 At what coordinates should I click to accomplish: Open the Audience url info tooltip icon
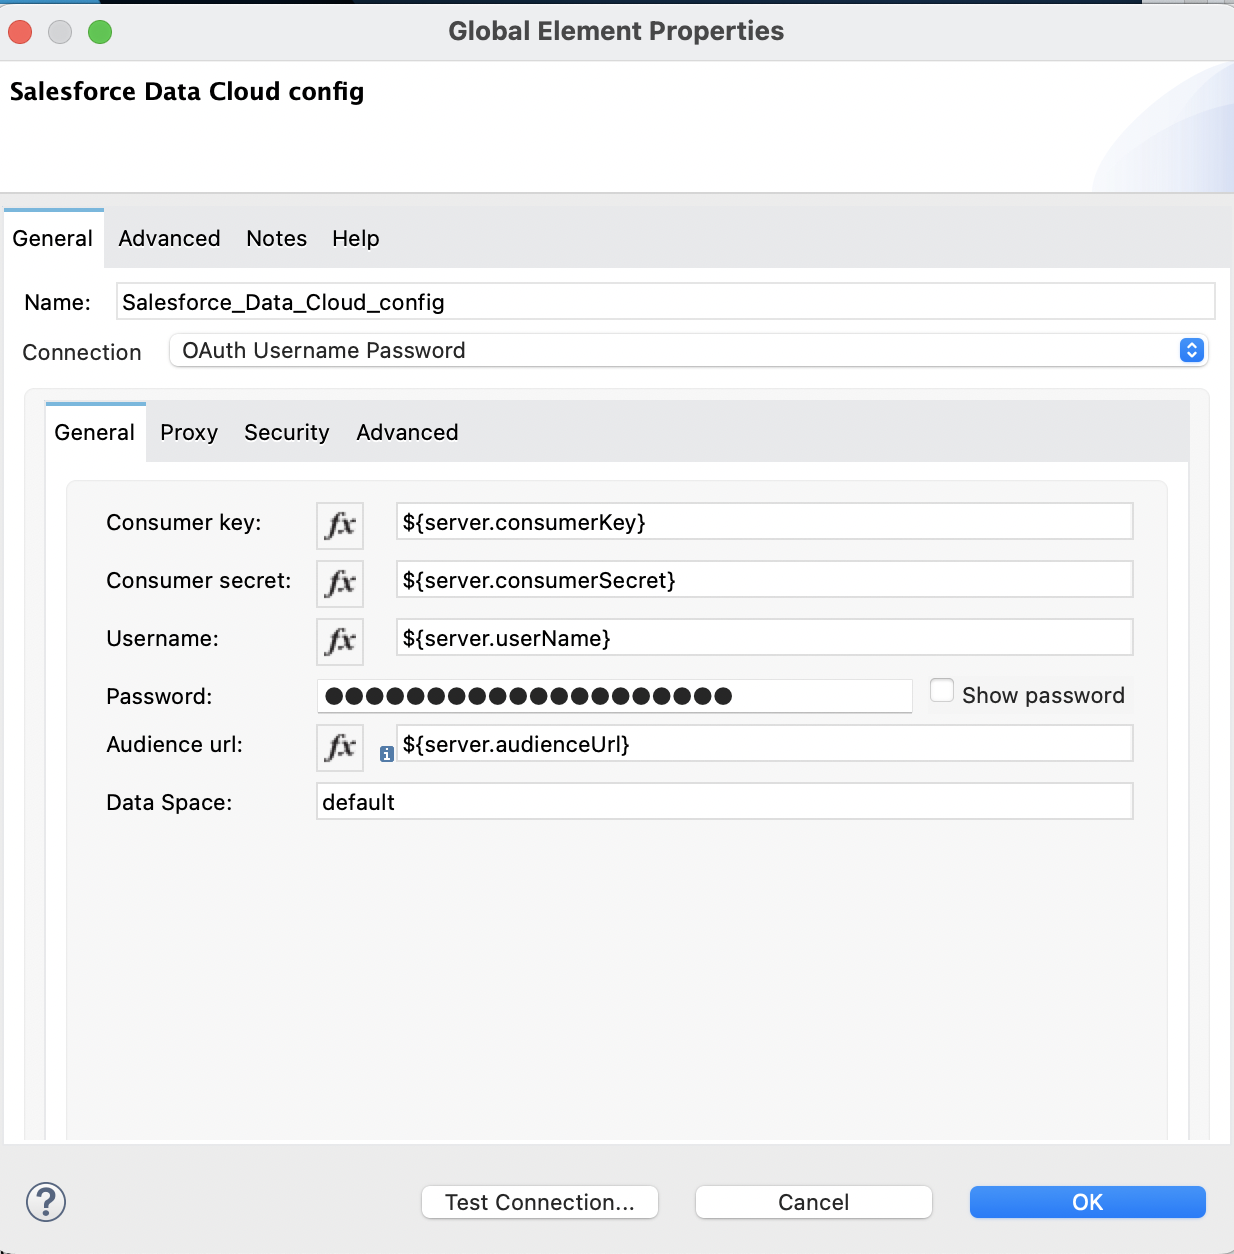pyautogui.click(x=386, y=755)
